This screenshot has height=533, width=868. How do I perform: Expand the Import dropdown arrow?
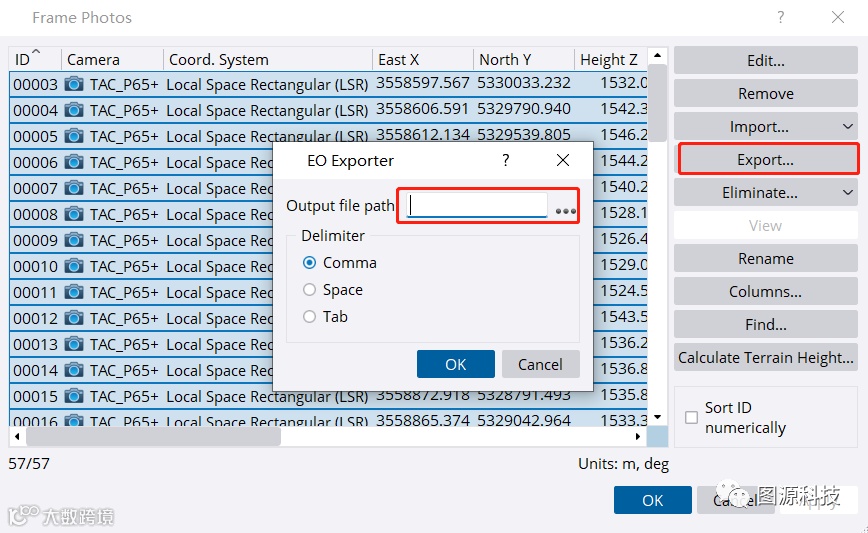tap(848, 127)
